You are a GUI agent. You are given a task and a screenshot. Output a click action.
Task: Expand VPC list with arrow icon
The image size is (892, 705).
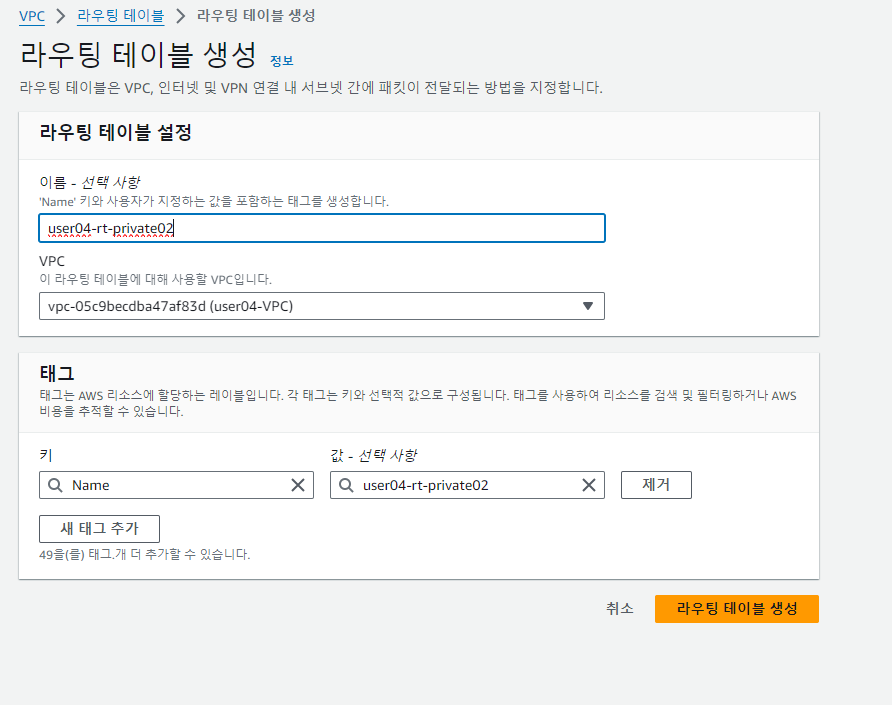[x=588, y=306]
